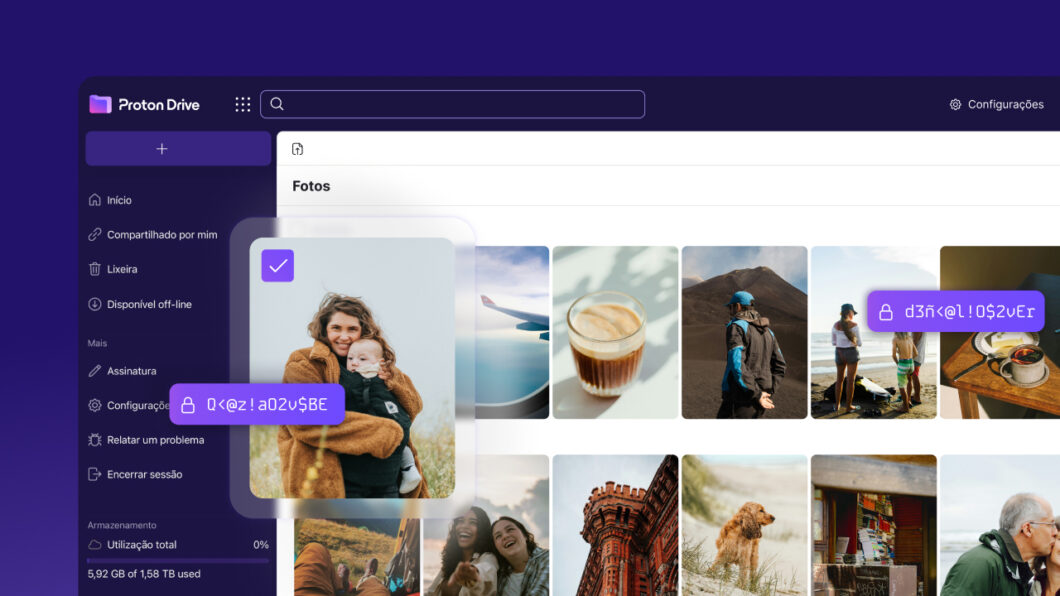Viewport: 1060px width, 596px height.
Task: Click the storage usage progress bar
Action: [x=178, y=561]
